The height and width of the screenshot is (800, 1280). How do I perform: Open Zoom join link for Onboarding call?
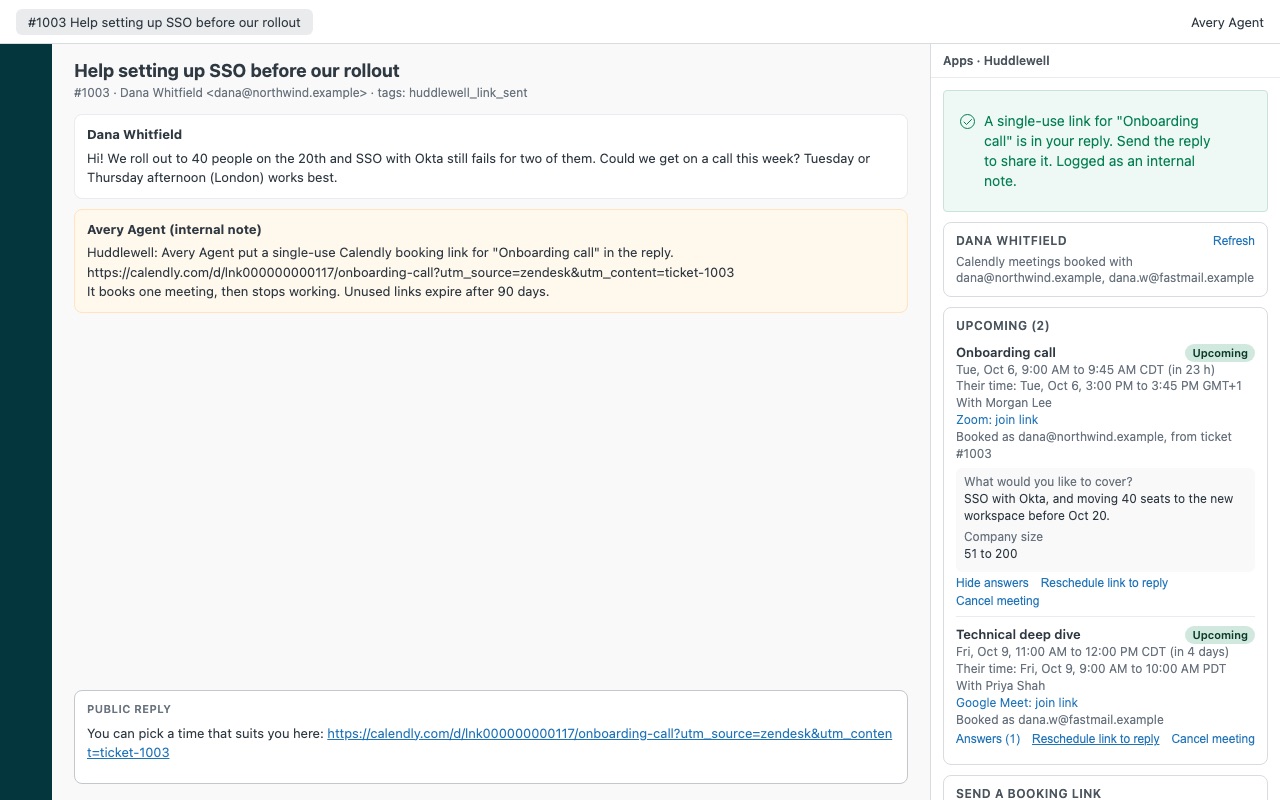[x=997, y=420]
